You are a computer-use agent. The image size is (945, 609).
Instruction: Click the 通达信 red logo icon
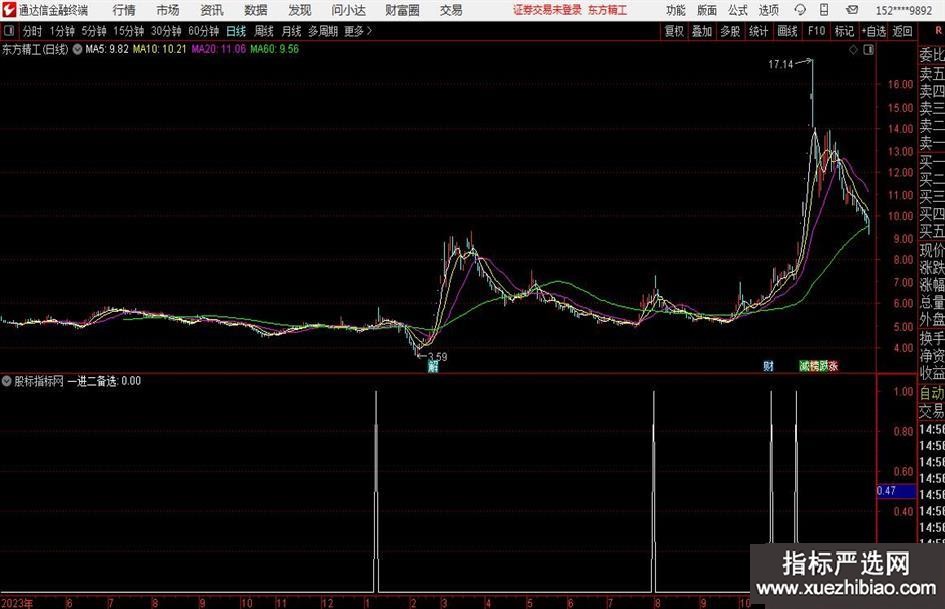coord(9,10)
